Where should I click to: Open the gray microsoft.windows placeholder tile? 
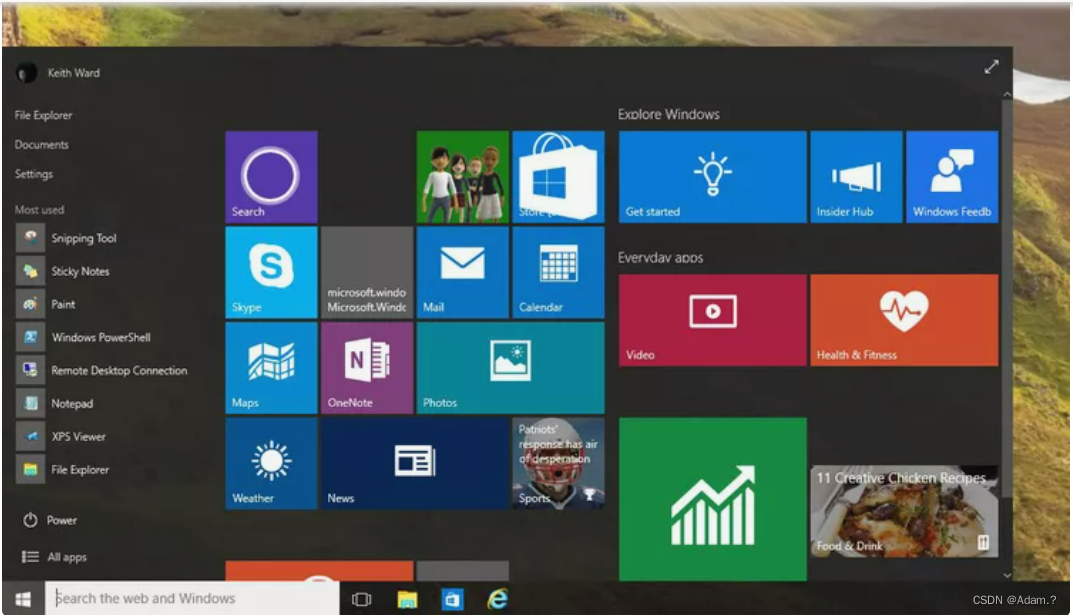pos(367,272)
